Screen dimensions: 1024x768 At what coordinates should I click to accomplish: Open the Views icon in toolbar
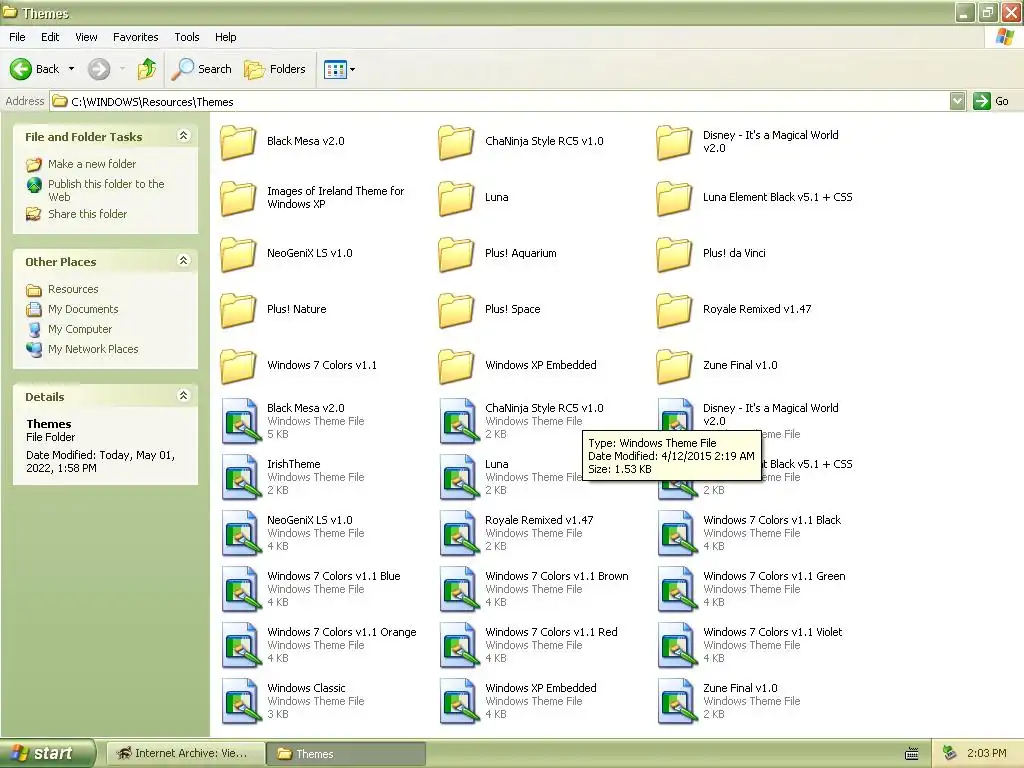coord(335,69)
